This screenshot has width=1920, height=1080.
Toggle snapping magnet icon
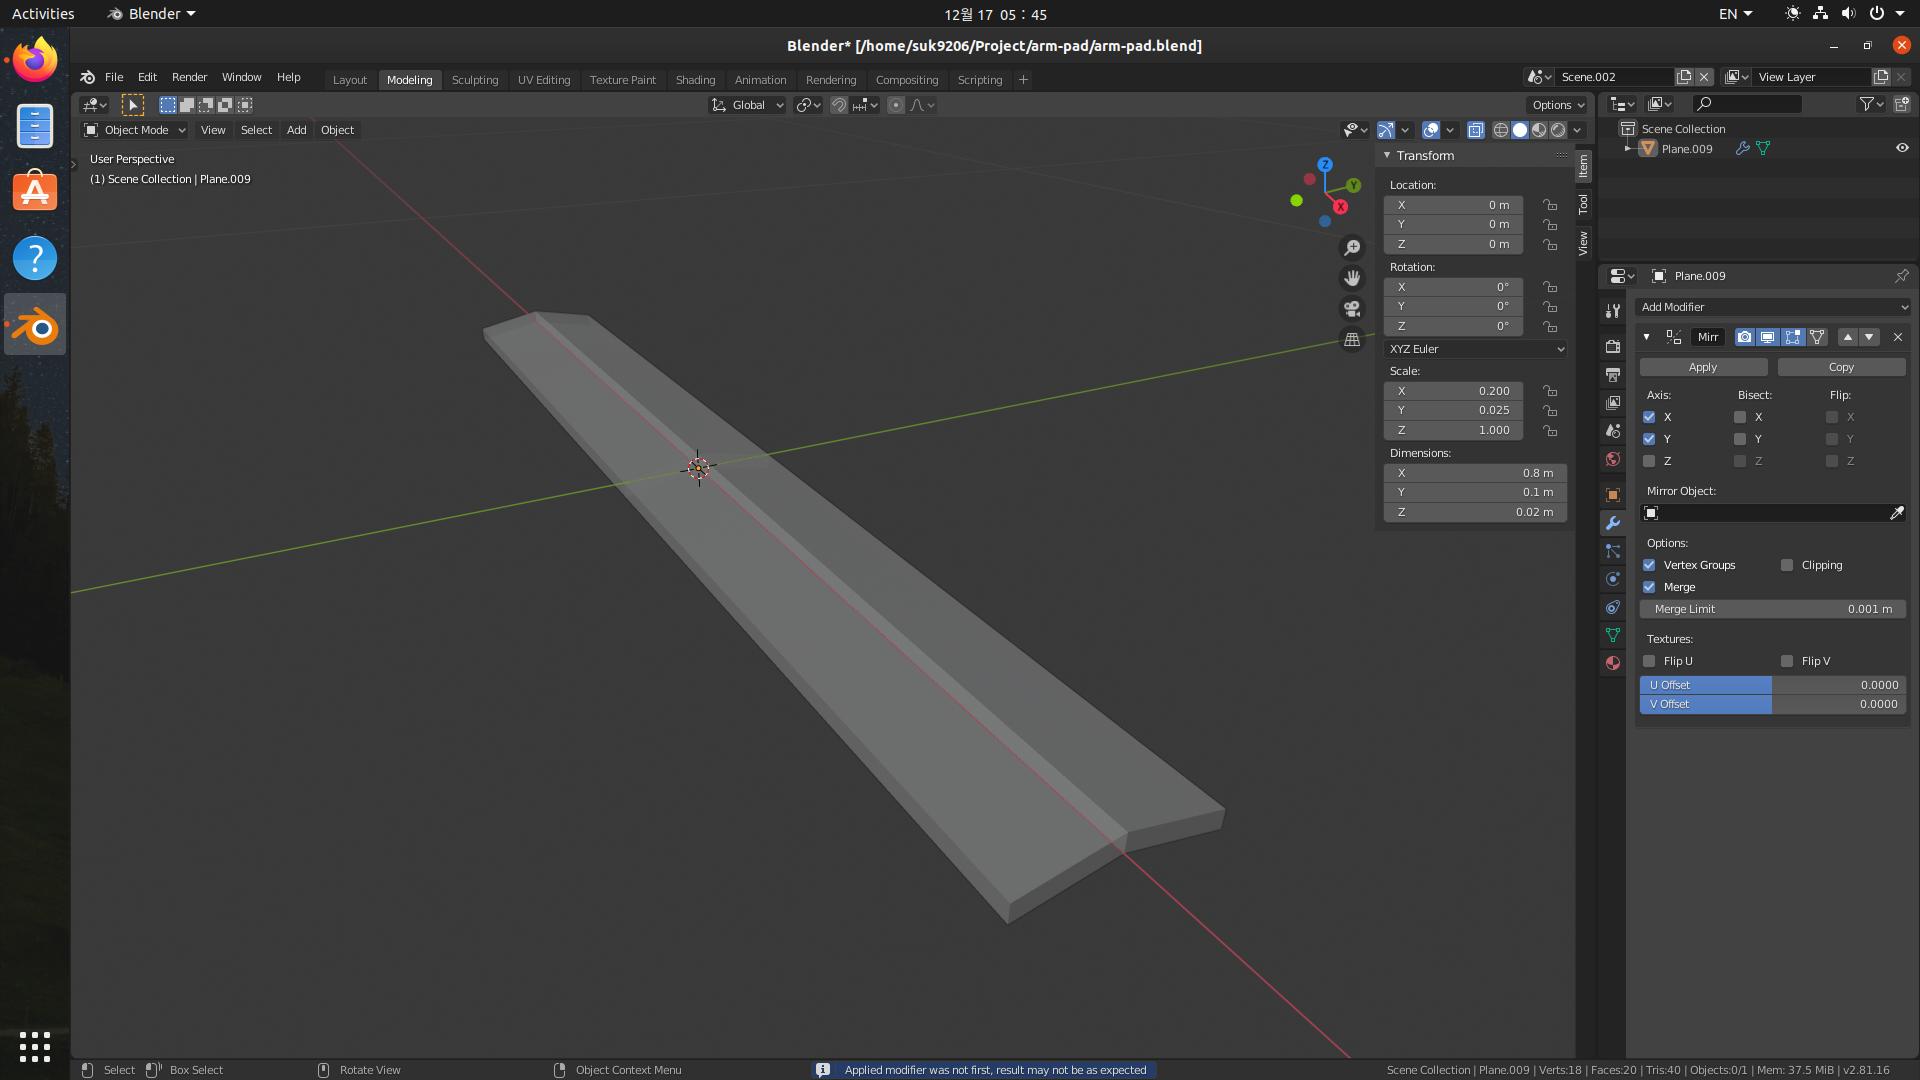(x=839, y=105)
